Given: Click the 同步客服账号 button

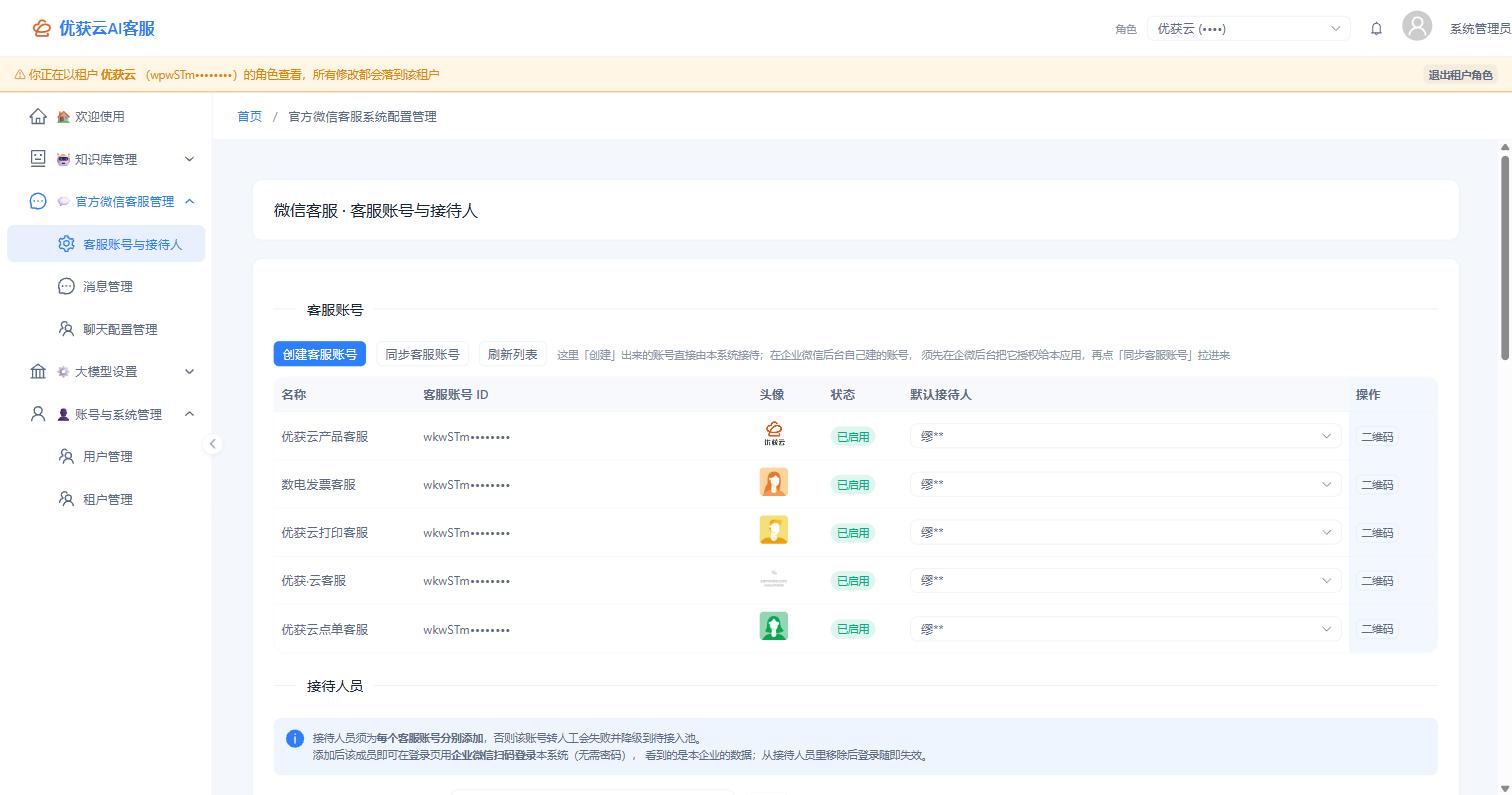Looking at the screenshot, I should [423, 354].
